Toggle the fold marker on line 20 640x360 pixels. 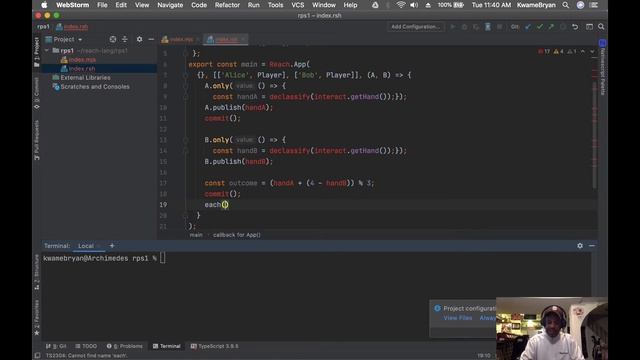tap(185, 215)
